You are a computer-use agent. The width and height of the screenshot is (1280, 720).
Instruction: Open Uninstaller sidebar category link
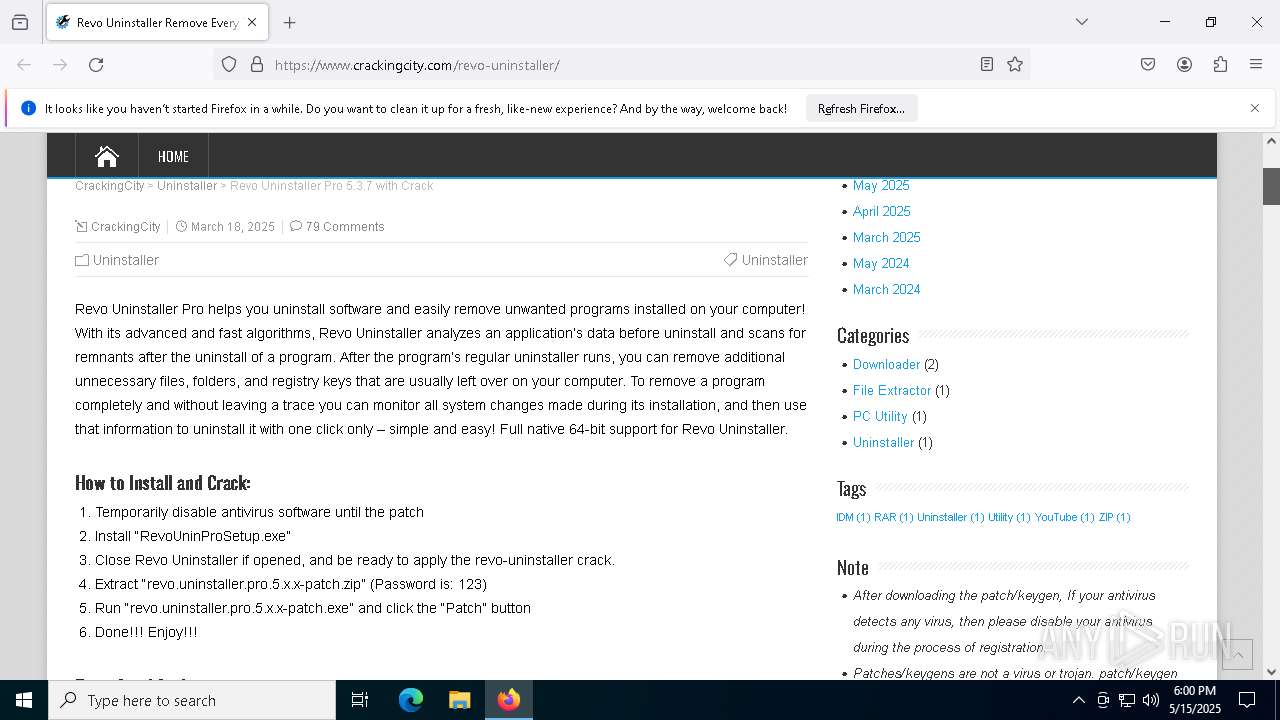pos(884,443)
